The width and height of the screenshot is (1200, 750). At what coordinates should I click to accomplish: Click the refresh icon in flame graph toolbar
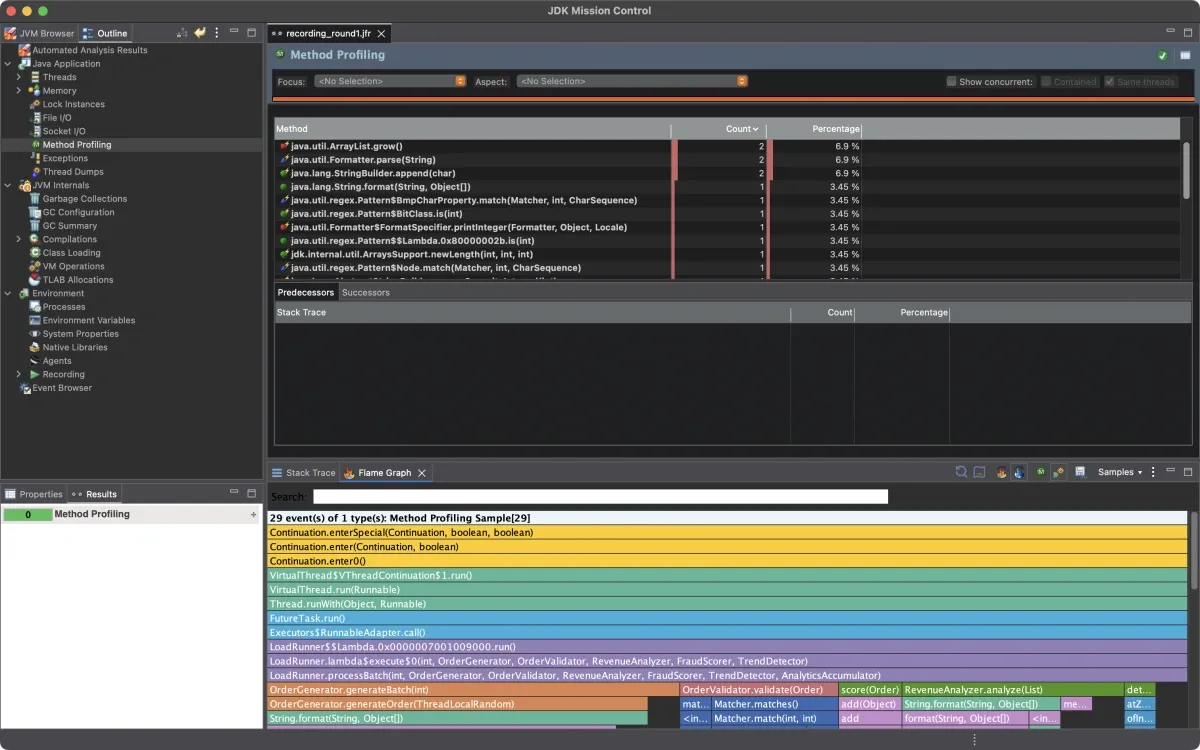click(961, 471)
